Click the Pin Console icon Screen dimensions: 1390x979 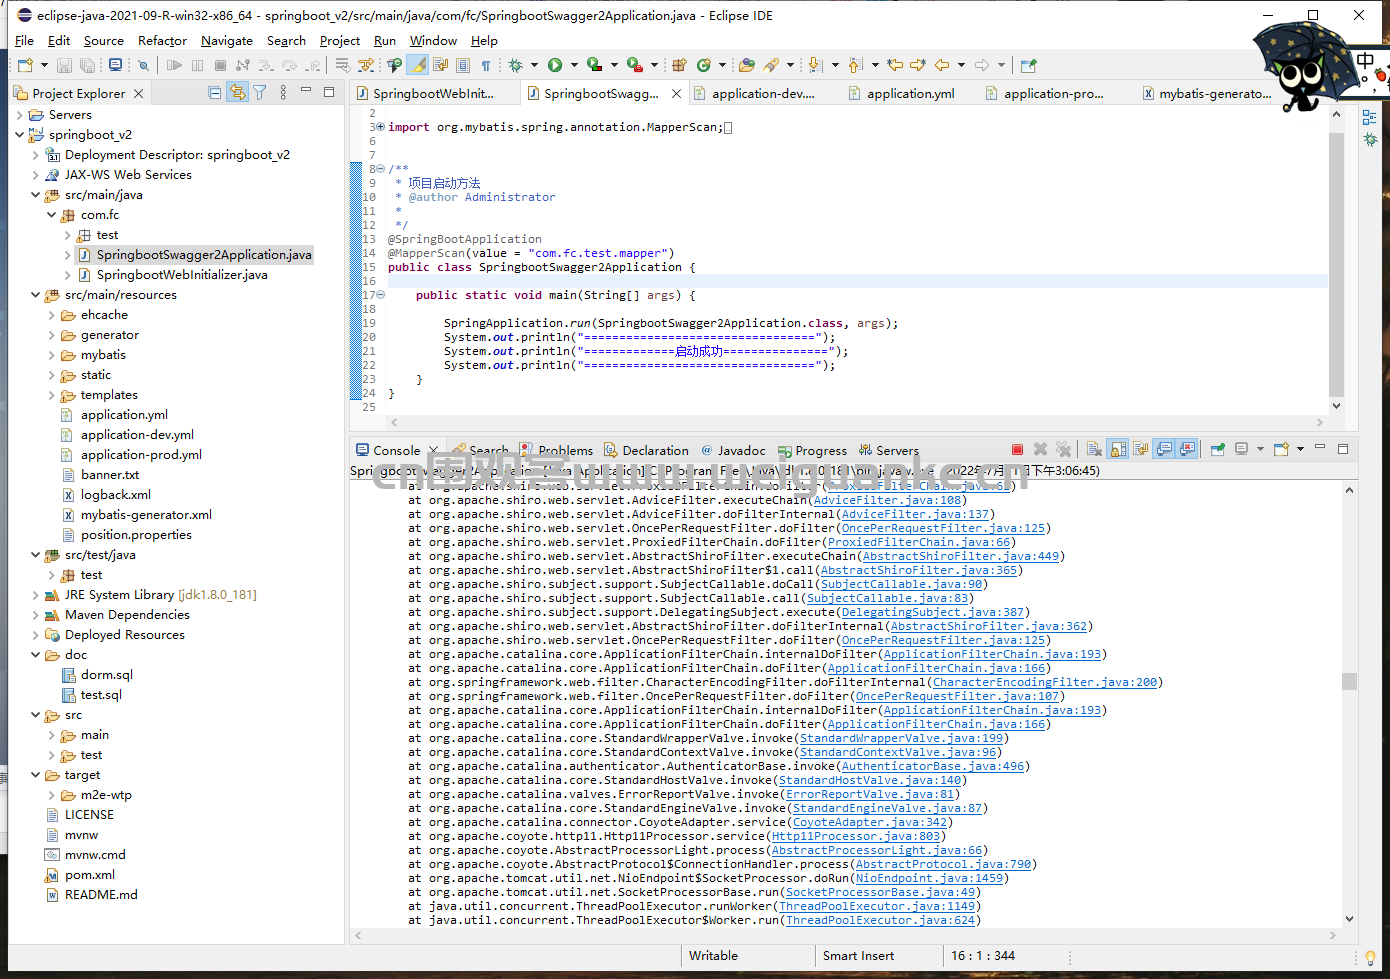coord(1217,450)
